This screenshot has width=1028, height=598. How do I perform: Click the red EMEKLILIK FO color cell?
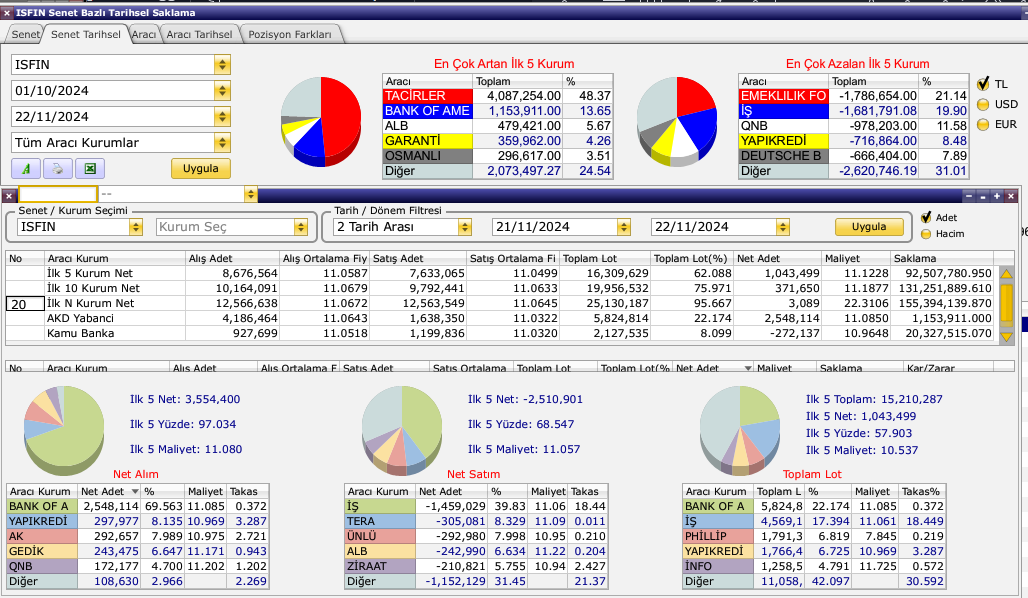(x=783, y=96)
